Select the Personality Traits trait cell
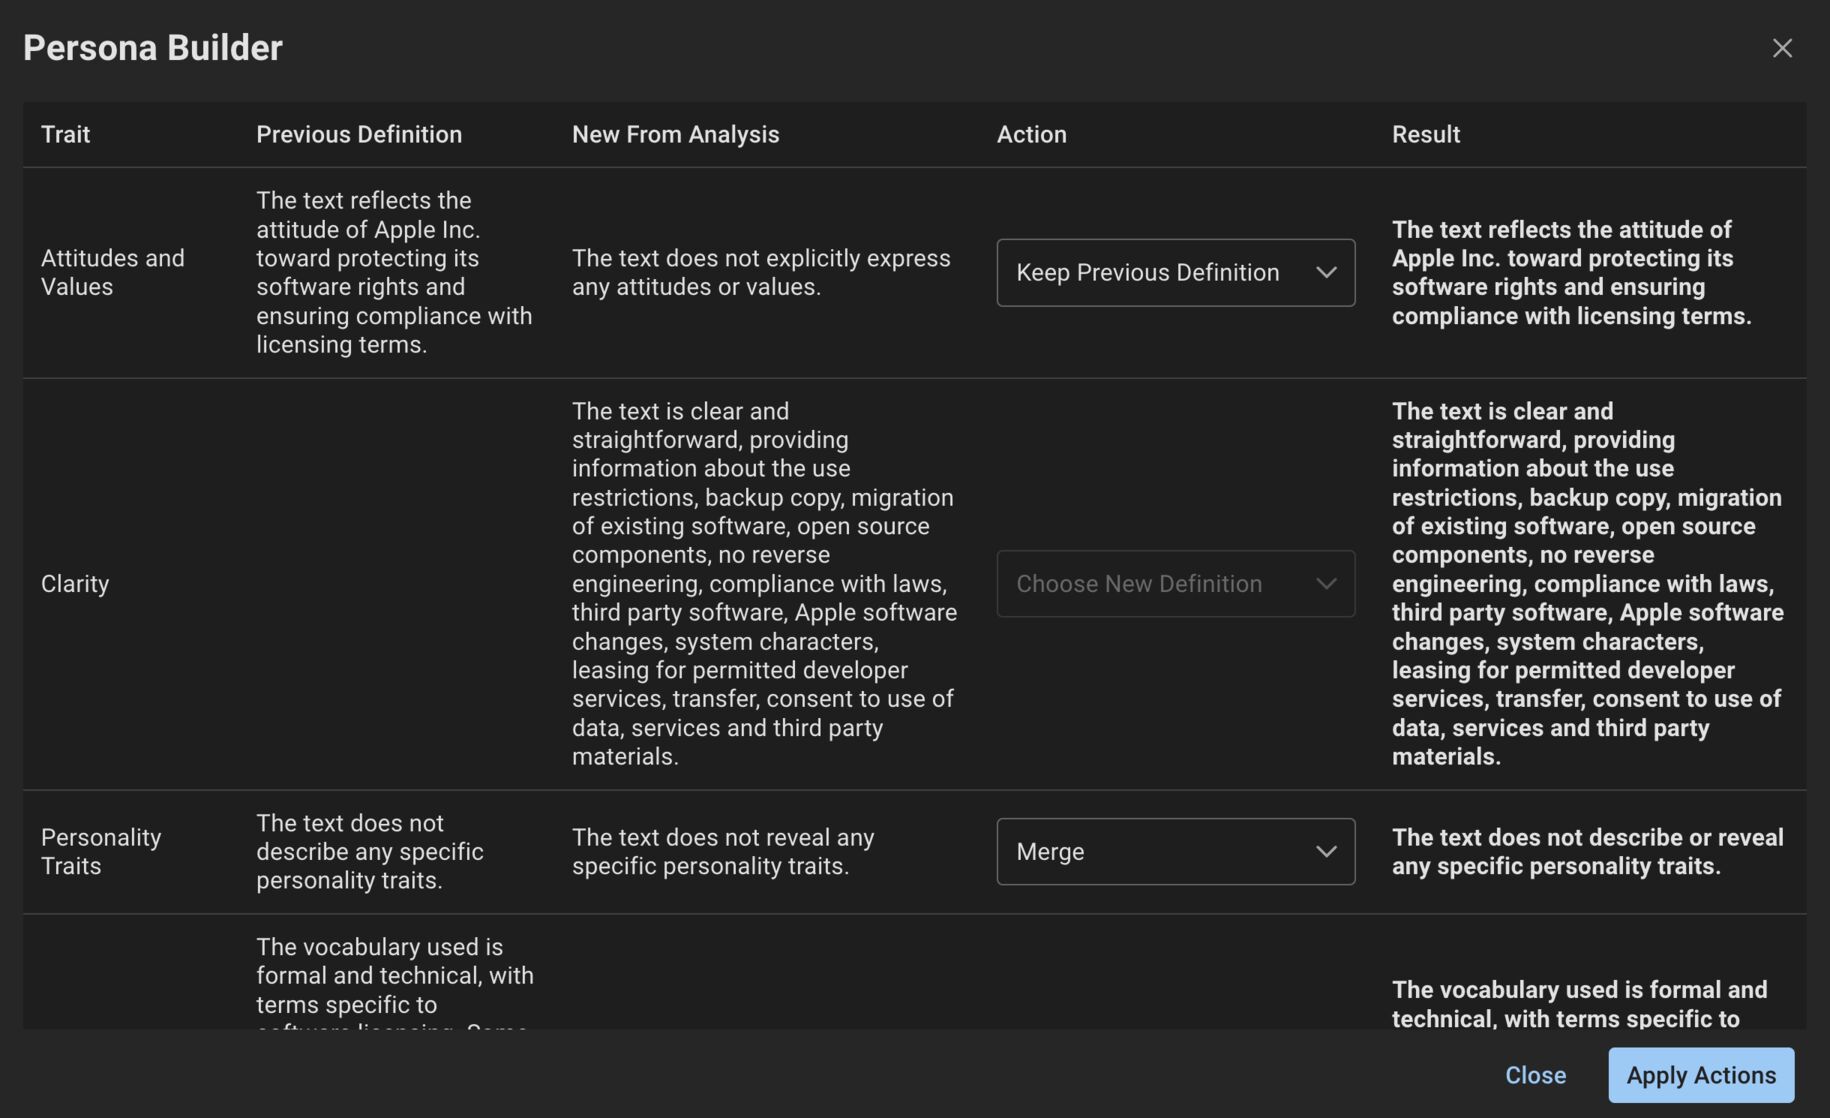1830x1118 pixels. [101, 852]
